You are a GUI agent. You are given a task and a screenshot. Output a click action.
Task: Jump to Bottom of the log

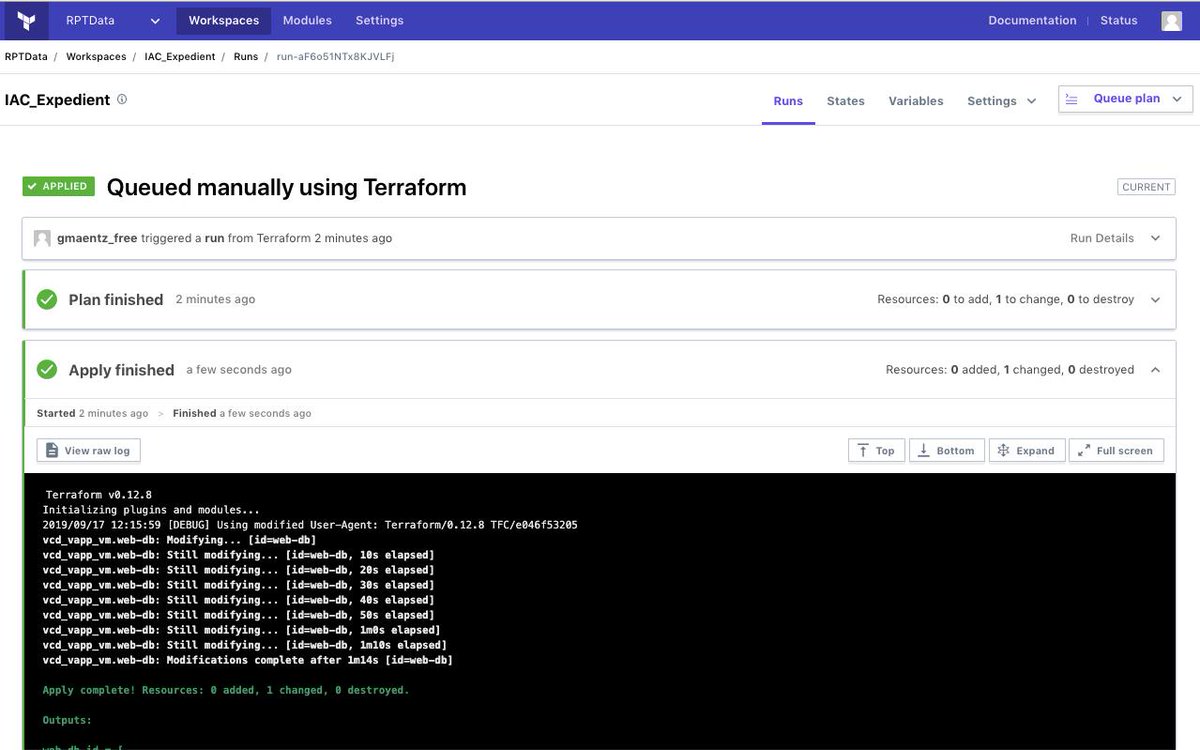pyautogui.click(x=947, y=450)
